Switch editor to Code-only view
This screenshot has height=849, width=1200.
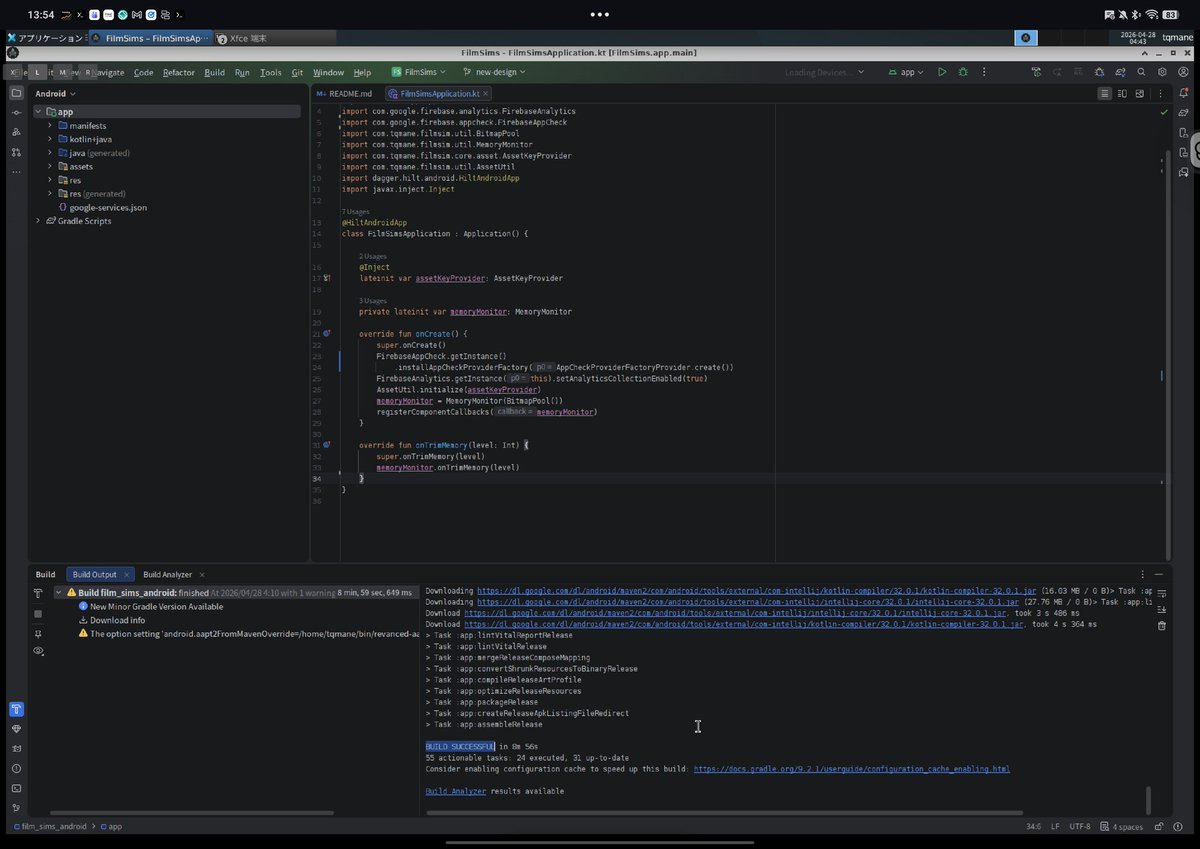point(1104,93)
